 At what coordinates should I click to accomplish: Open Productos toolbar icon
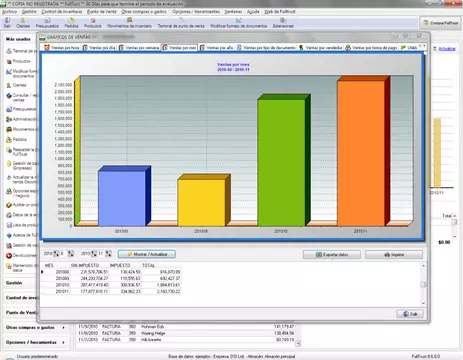tap(93, 23)
